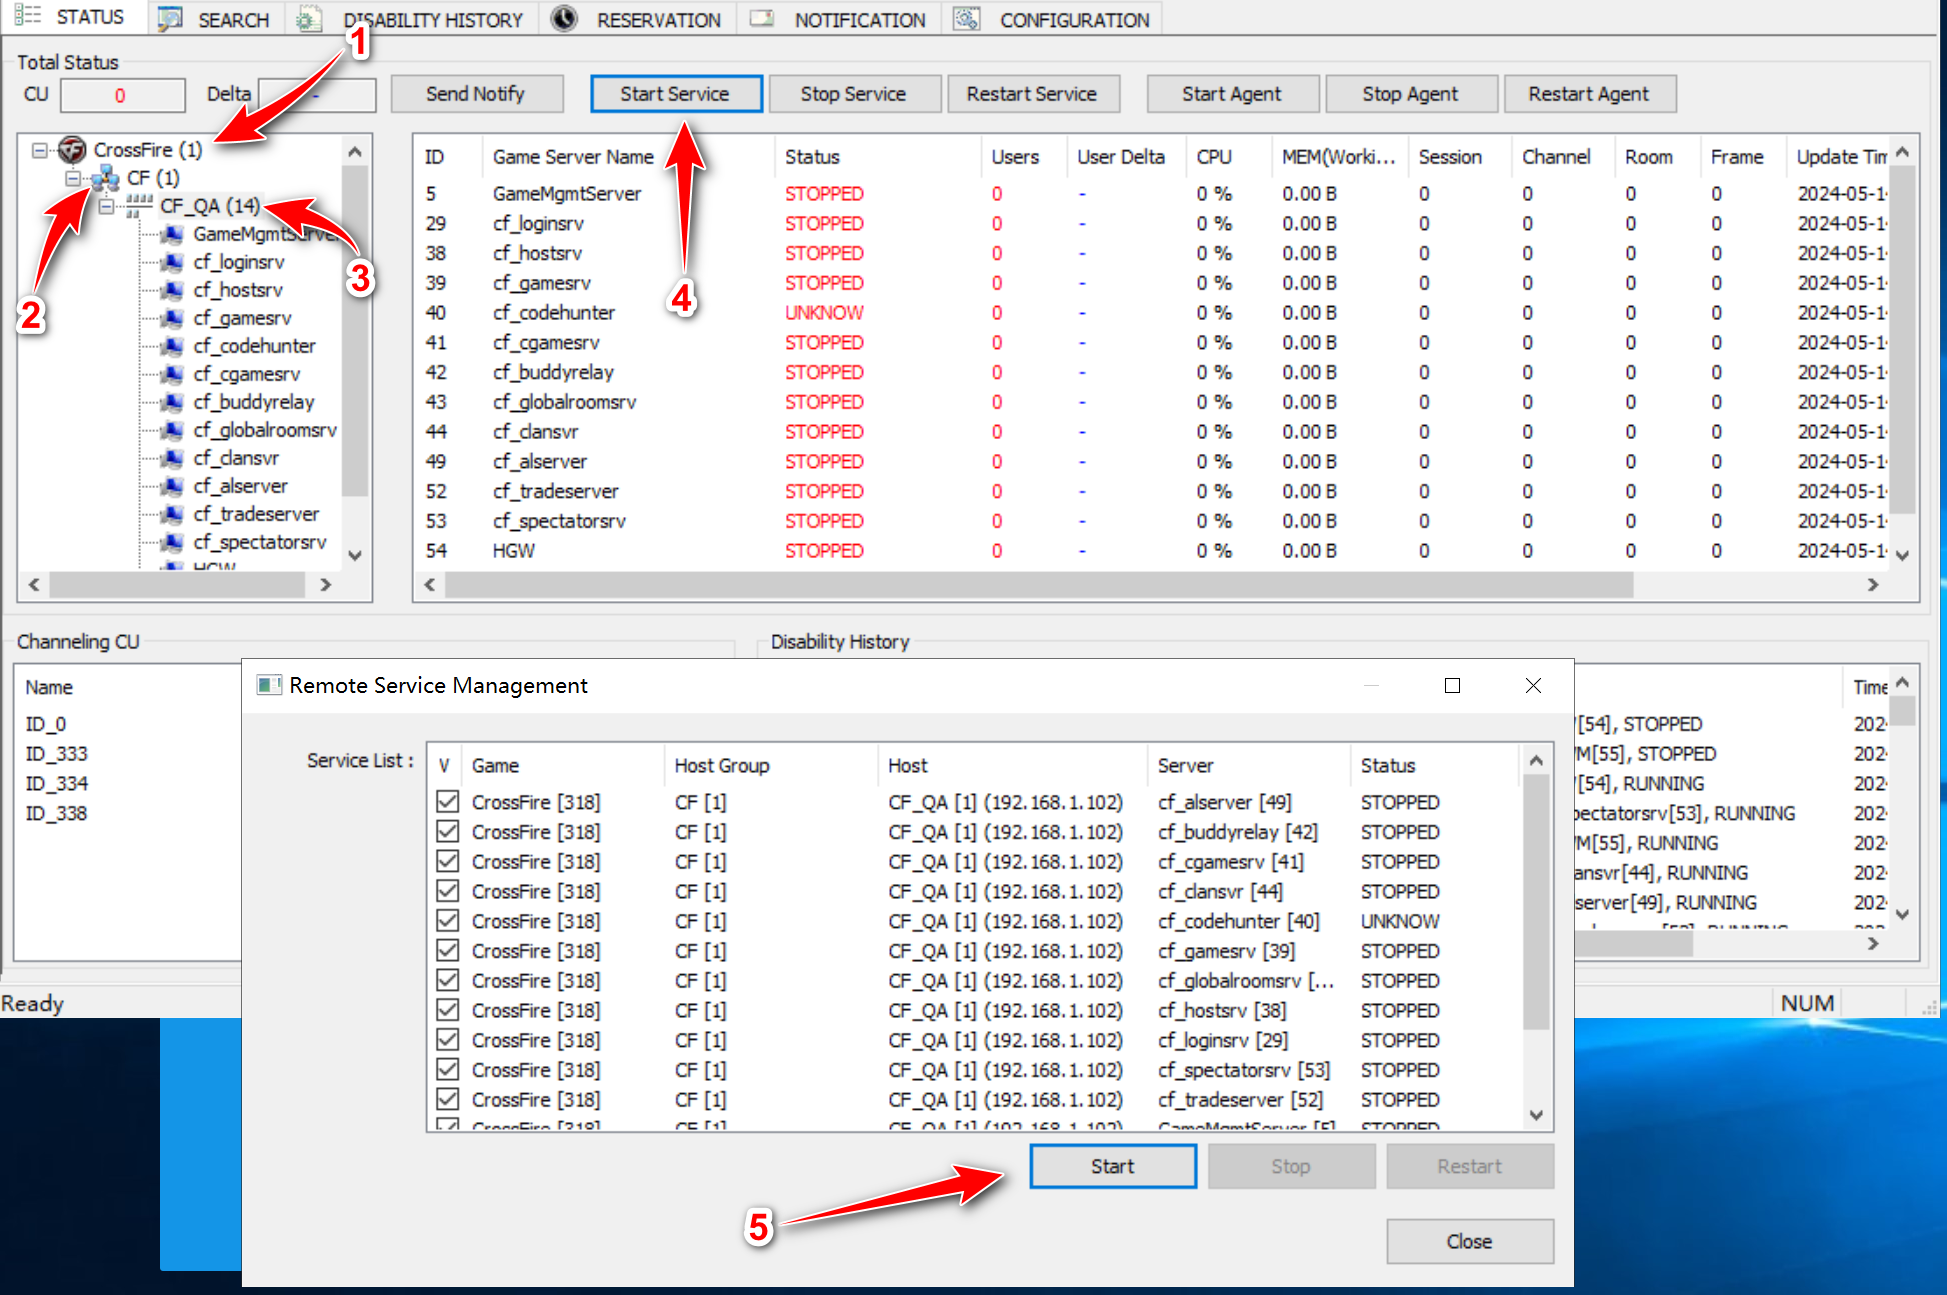Click the Close button in the dialog
Viewport: 1947px width, 1295px height.
(1470, 1241)
